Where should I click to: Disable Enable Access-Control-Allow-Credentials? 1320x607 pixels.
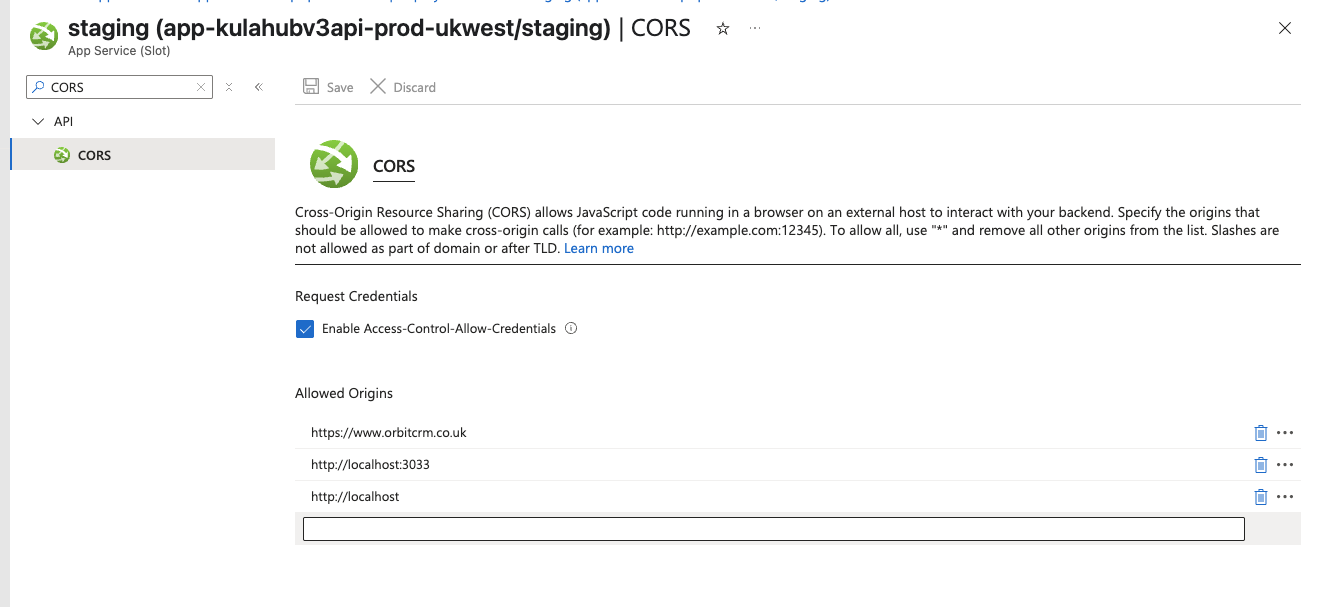[x=305, y=328]
